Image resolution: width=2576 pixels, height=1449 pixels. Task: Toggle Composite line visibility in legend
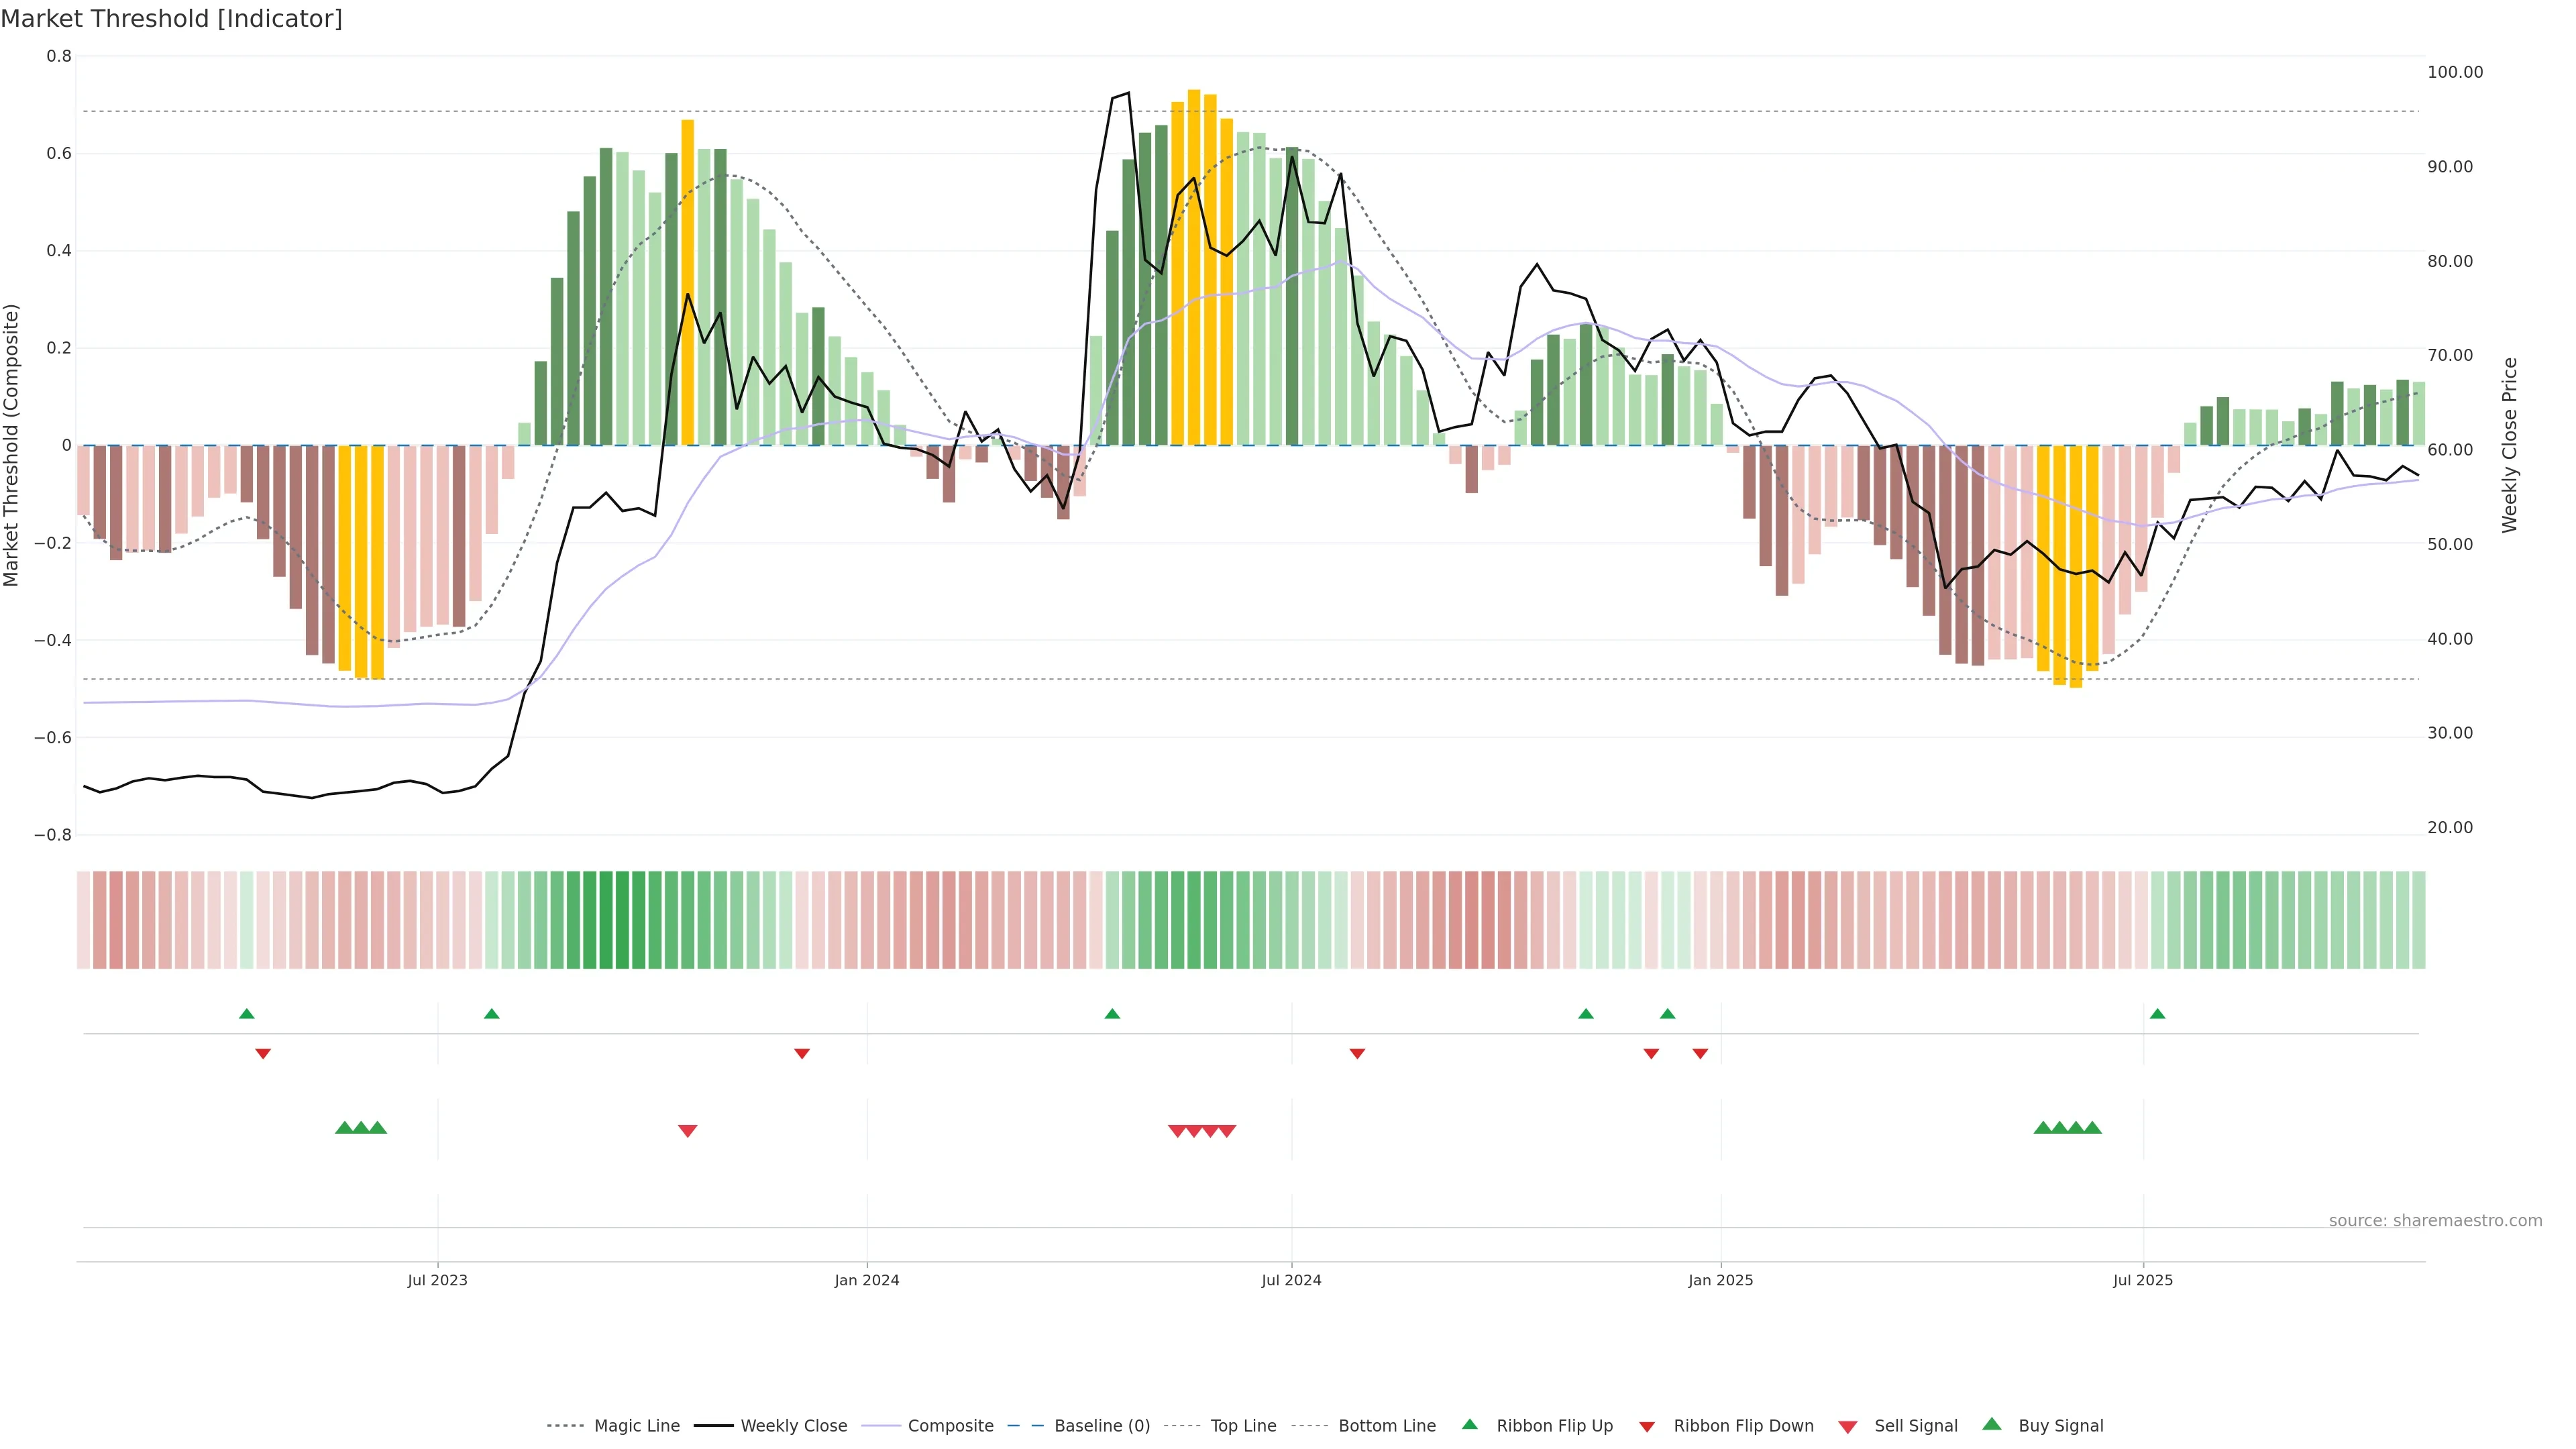click(x=950, y=1426)
